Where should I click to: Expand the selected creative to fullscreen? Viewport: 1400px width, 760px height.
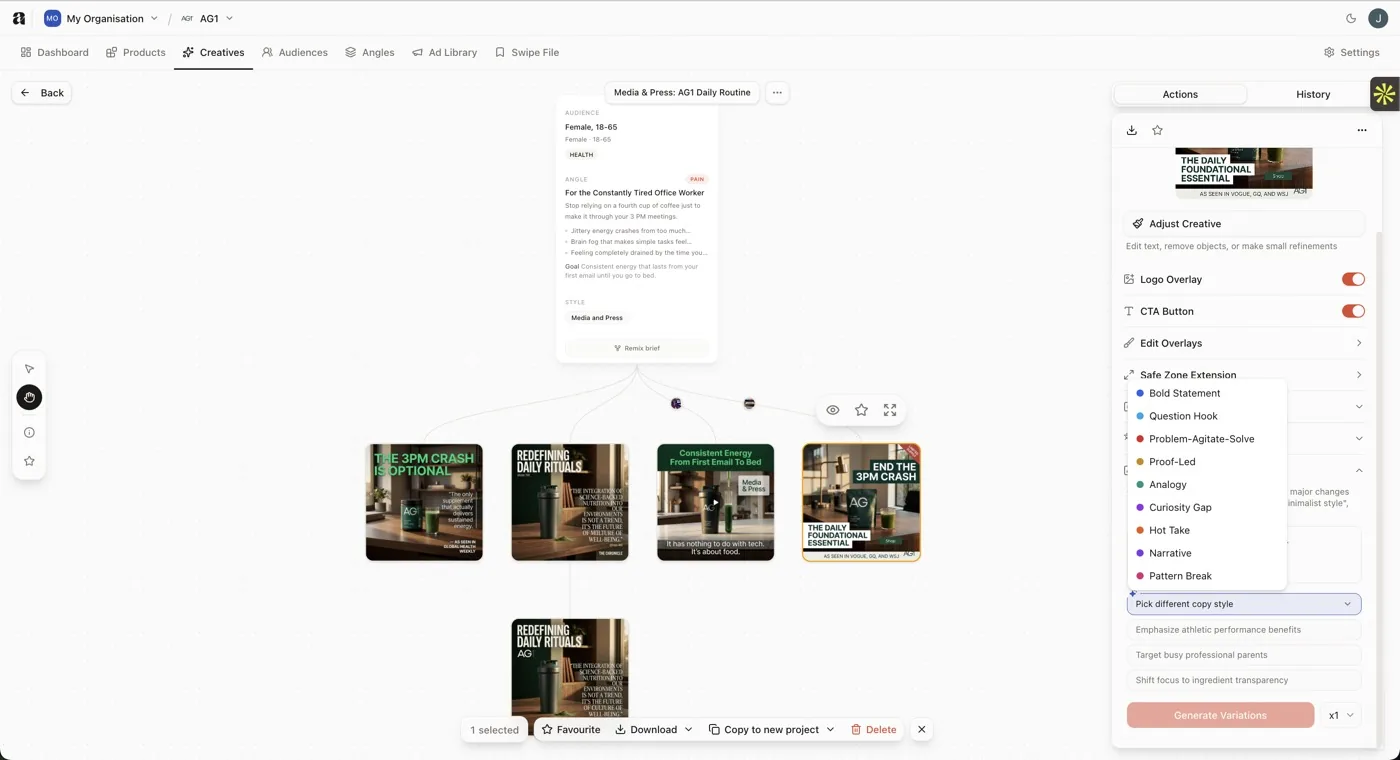889,410
